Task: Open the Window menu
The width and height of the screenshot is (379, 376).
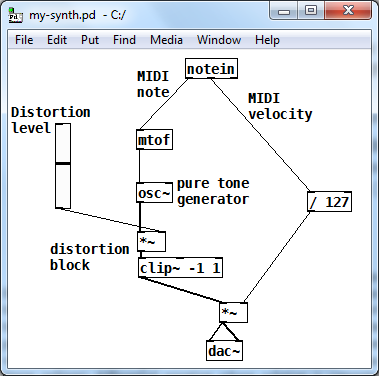Action: pos(219,40)
